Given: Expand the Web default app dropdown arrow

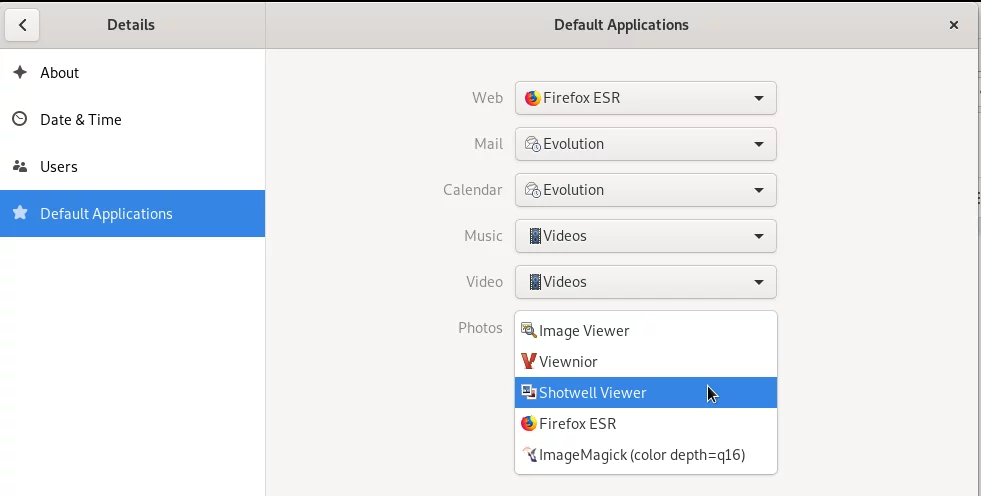Looking at the screenshot, I should tap(758, 98).
